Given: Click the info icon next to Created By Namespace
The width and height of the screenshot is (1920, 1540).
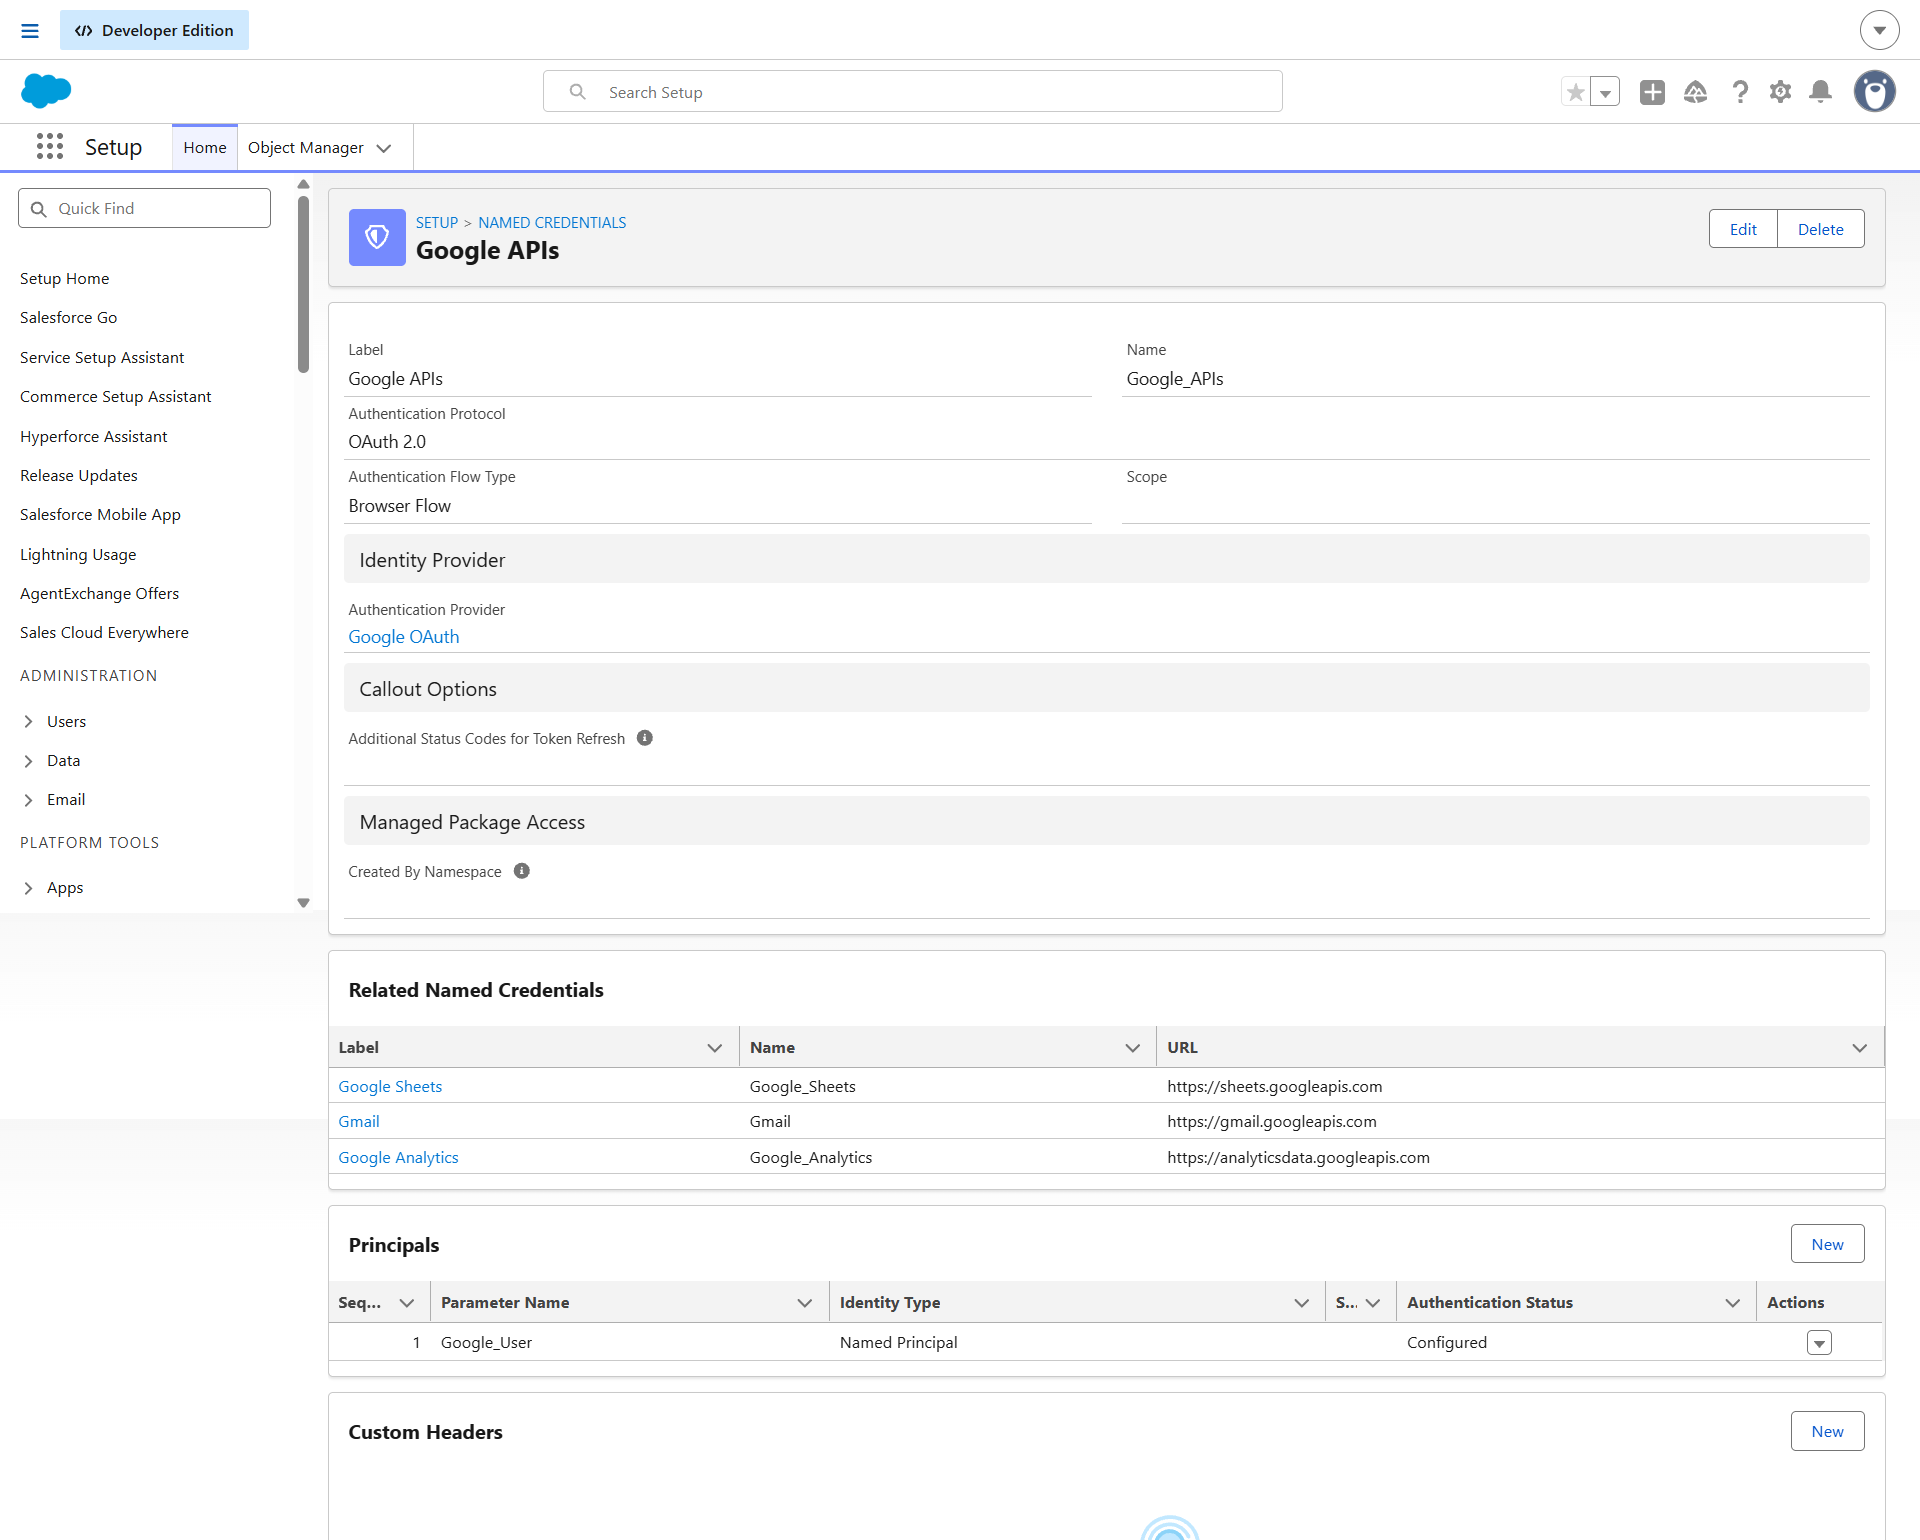Looking at the screenshot, I should coord(522,871).
